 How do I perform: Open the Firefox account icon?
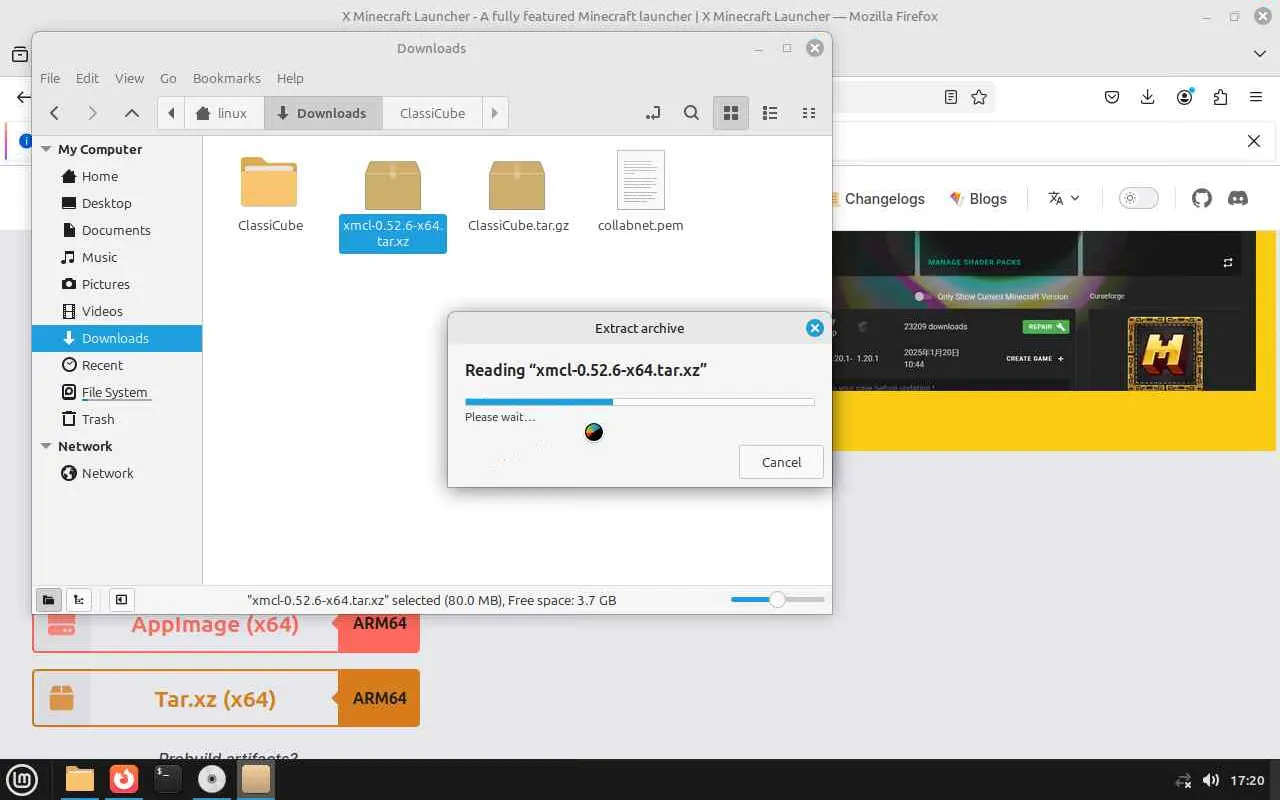coord(1184,97)
